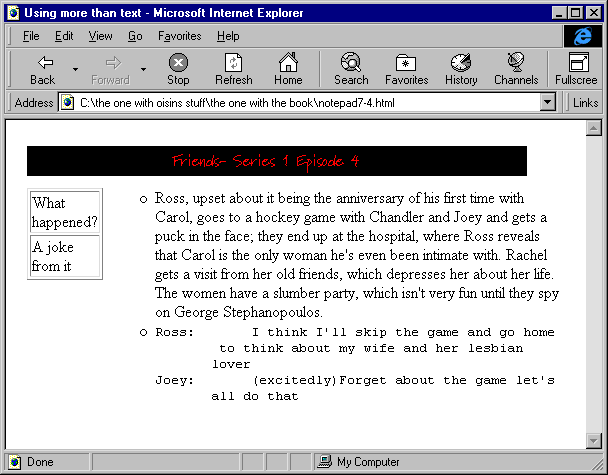Click the page icon in the address bar
608x475 pixels.
click(x=68, y=103)
